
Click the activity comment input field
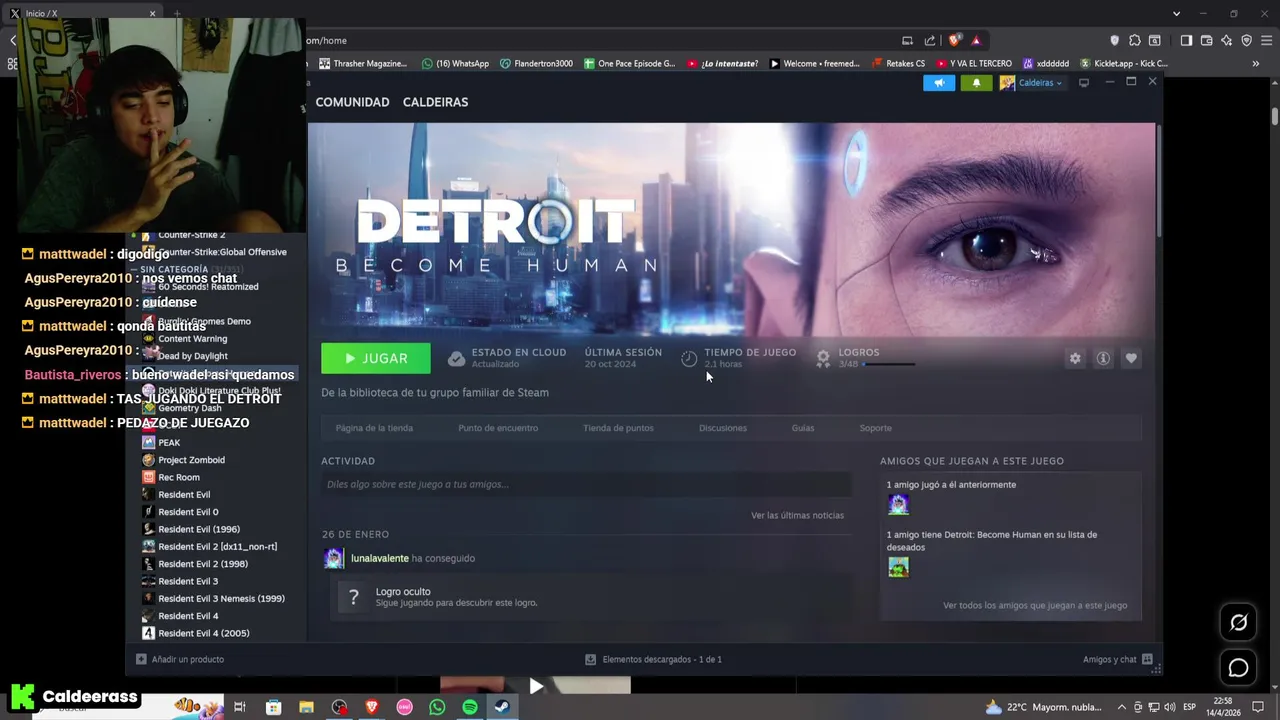click(586, 484)
